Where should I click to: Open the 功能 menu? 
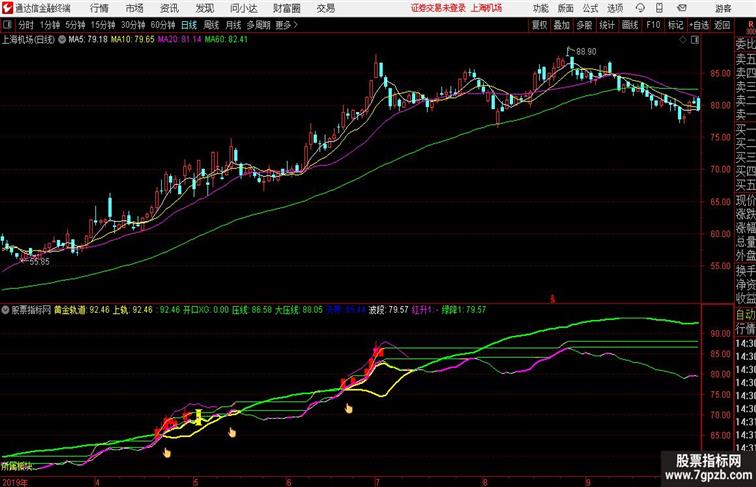click(x=540, y=8)
